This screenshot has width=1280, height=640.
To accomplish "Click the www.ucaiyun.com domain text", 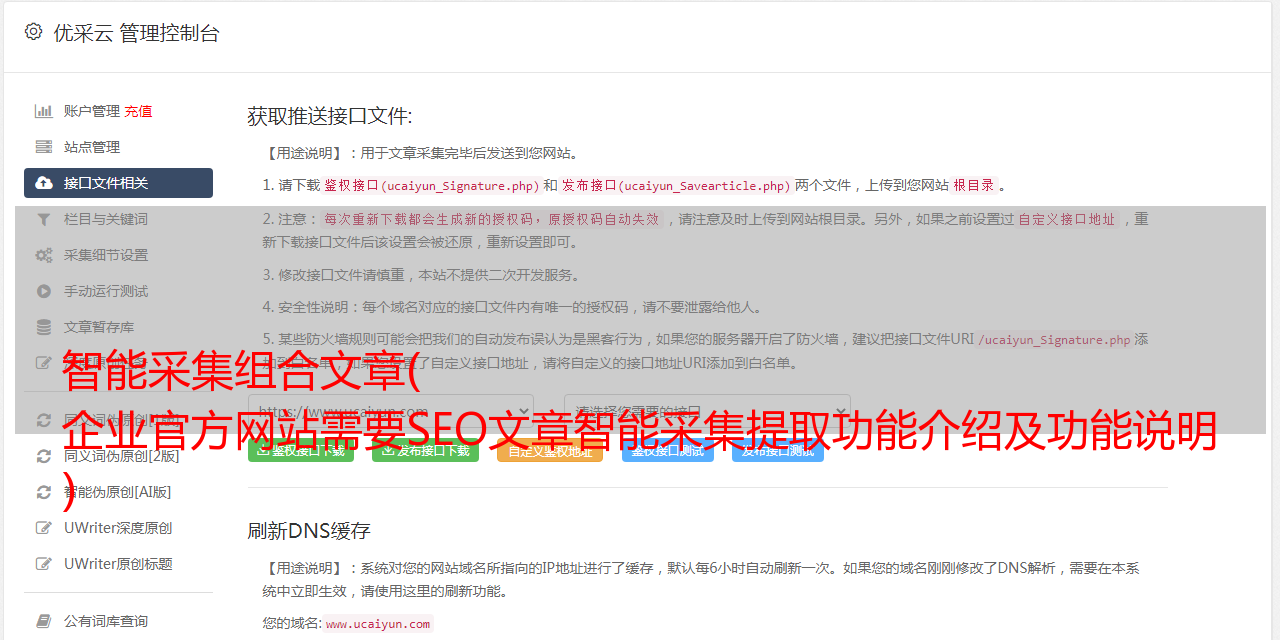I will point(378,624).
